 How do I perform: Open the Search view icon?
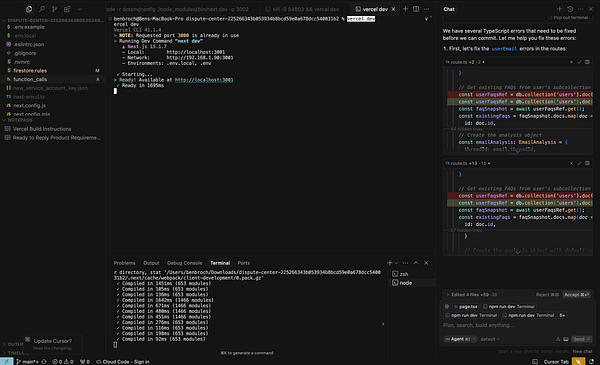pos(42,9)
